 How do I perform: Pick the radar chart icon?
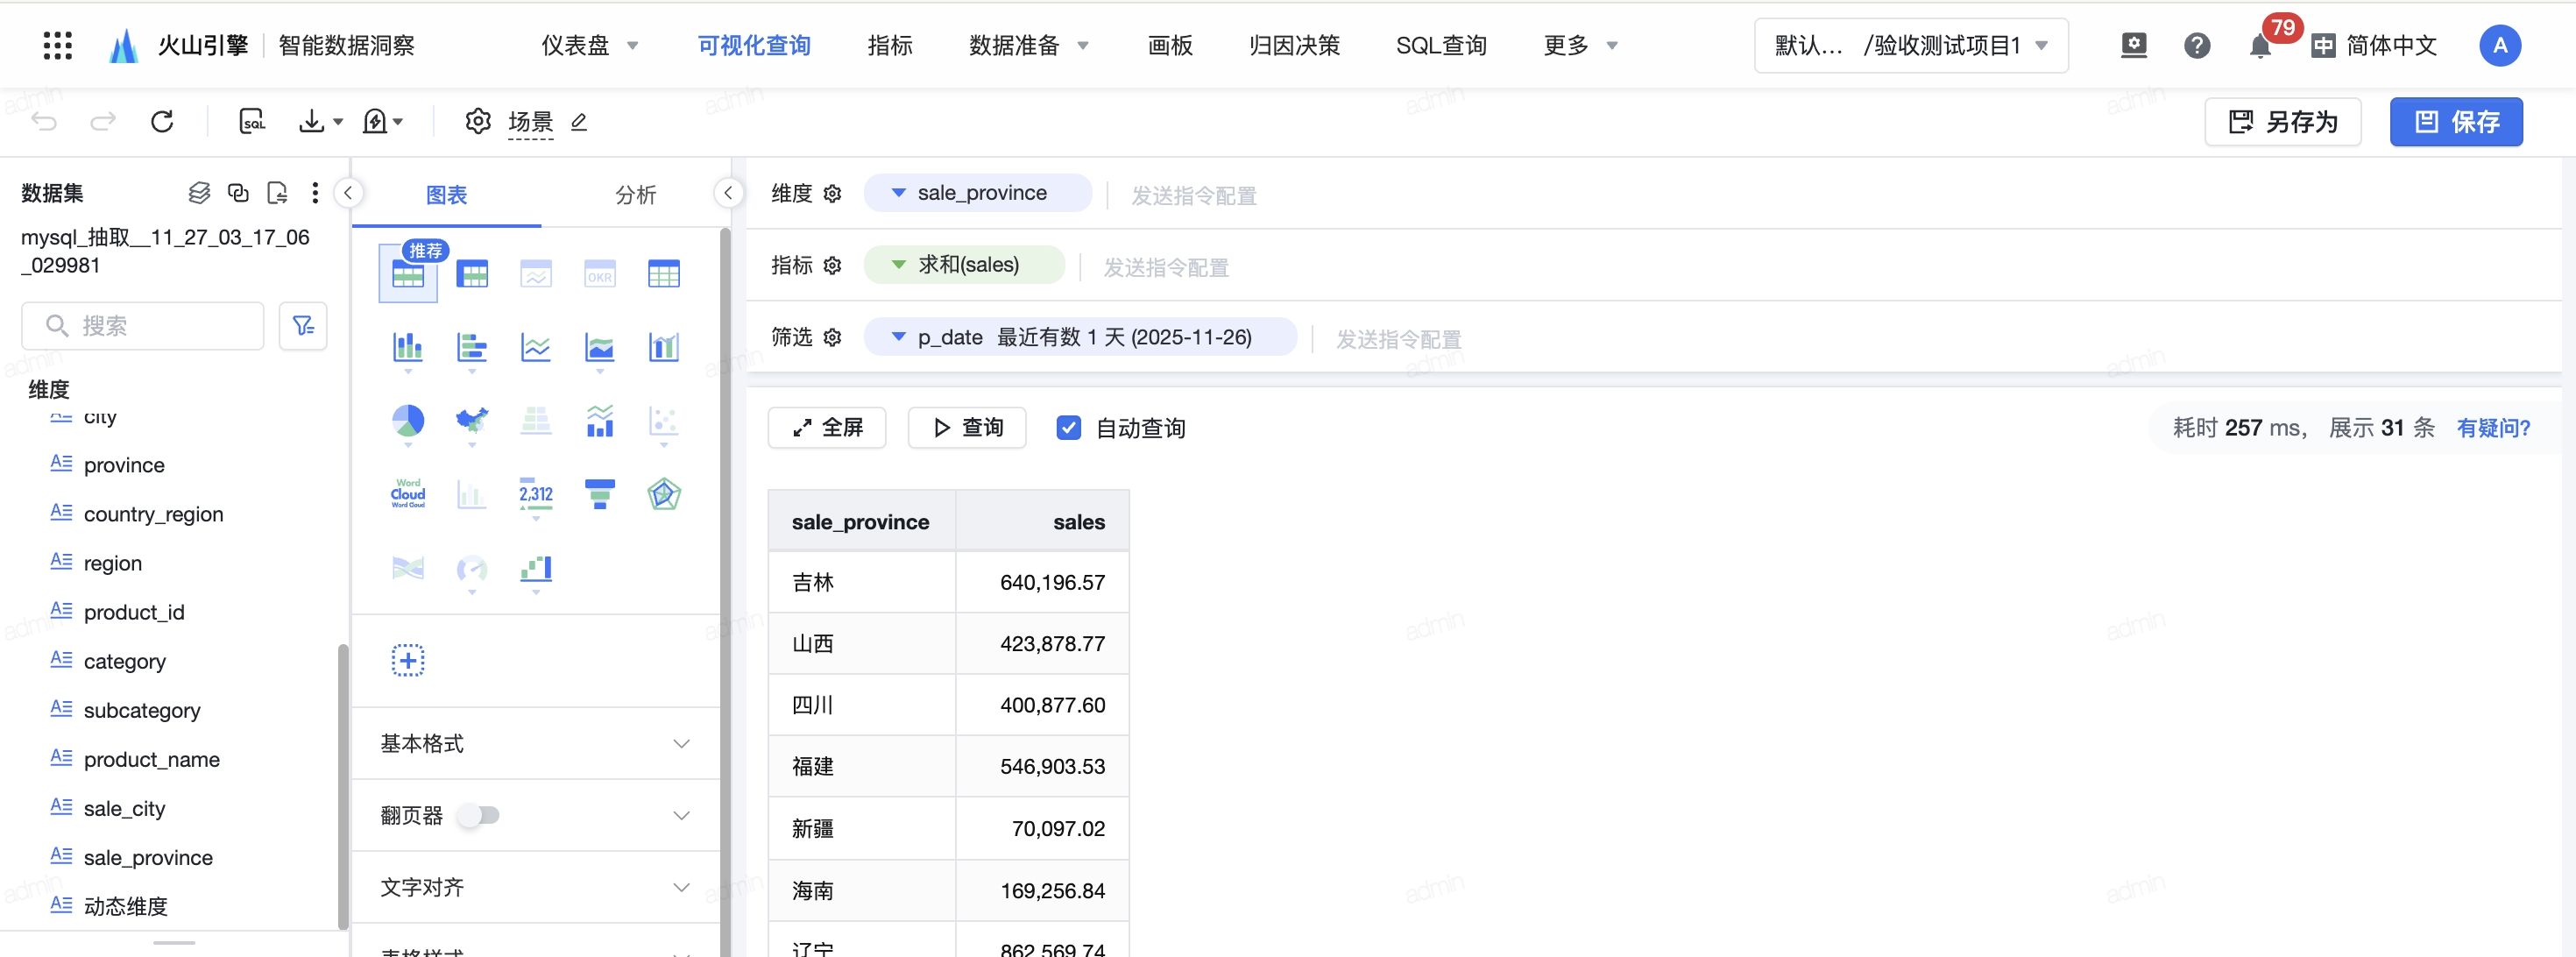664,493
